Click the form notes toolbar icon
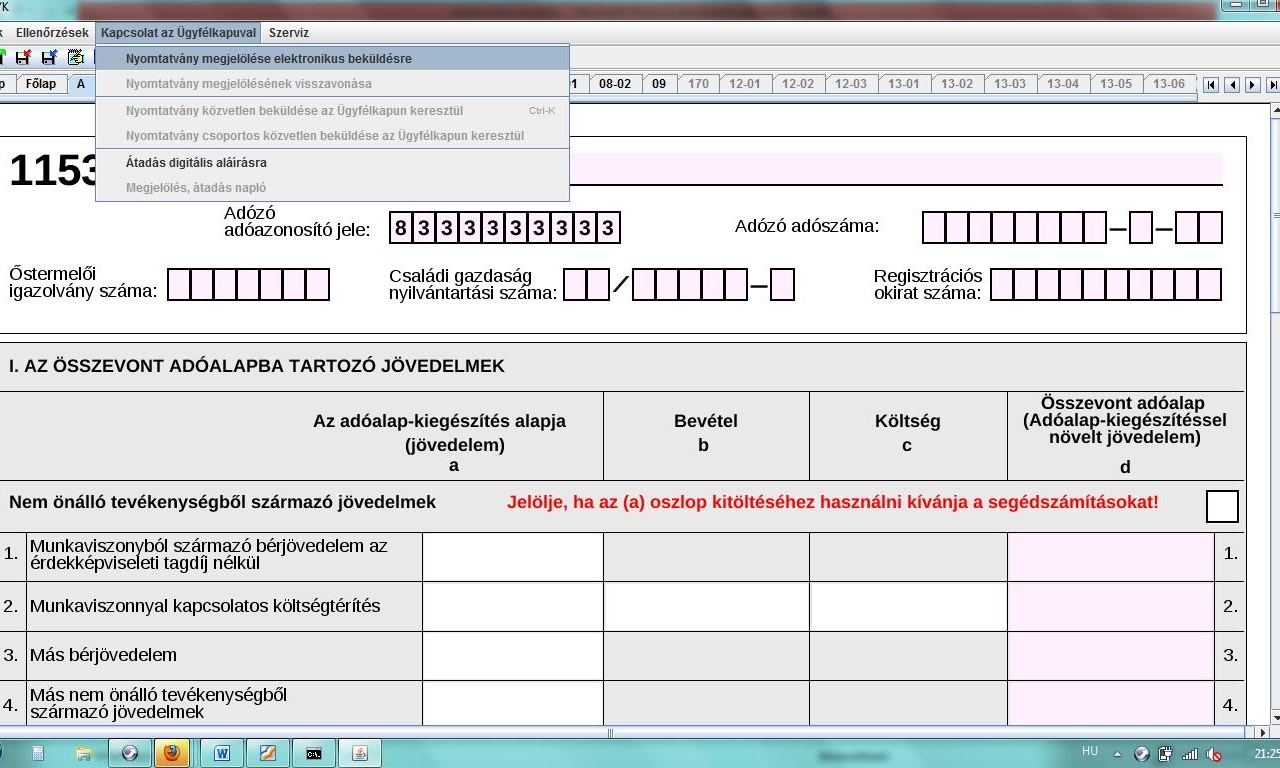Viewport: 1280px width, 768px height. coord(75,57)
